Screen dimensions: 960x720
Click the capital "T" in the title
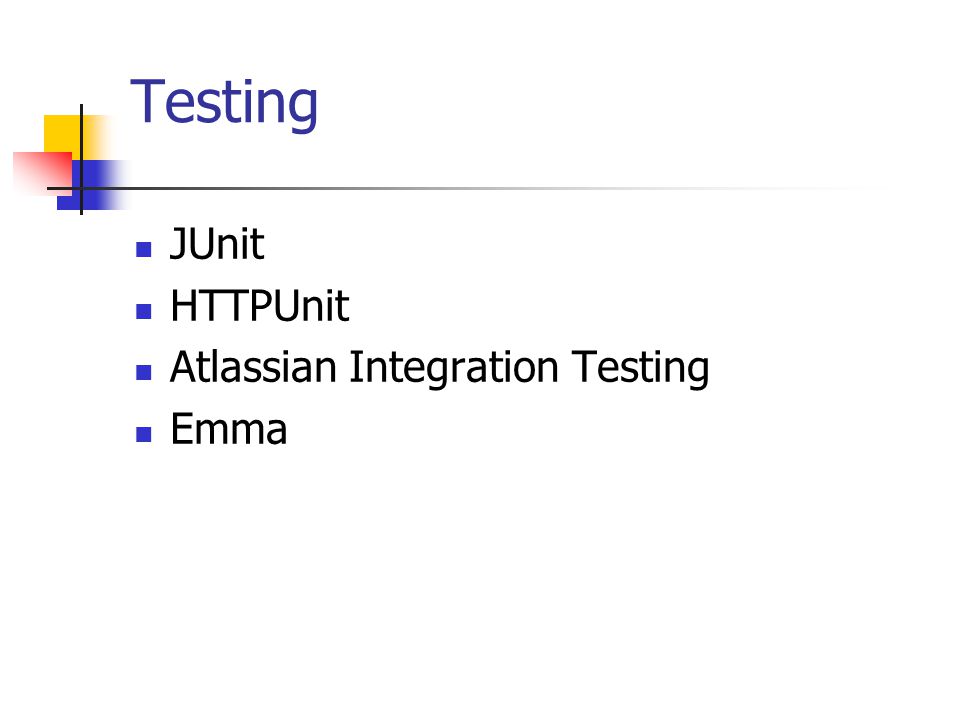[147, 100]
